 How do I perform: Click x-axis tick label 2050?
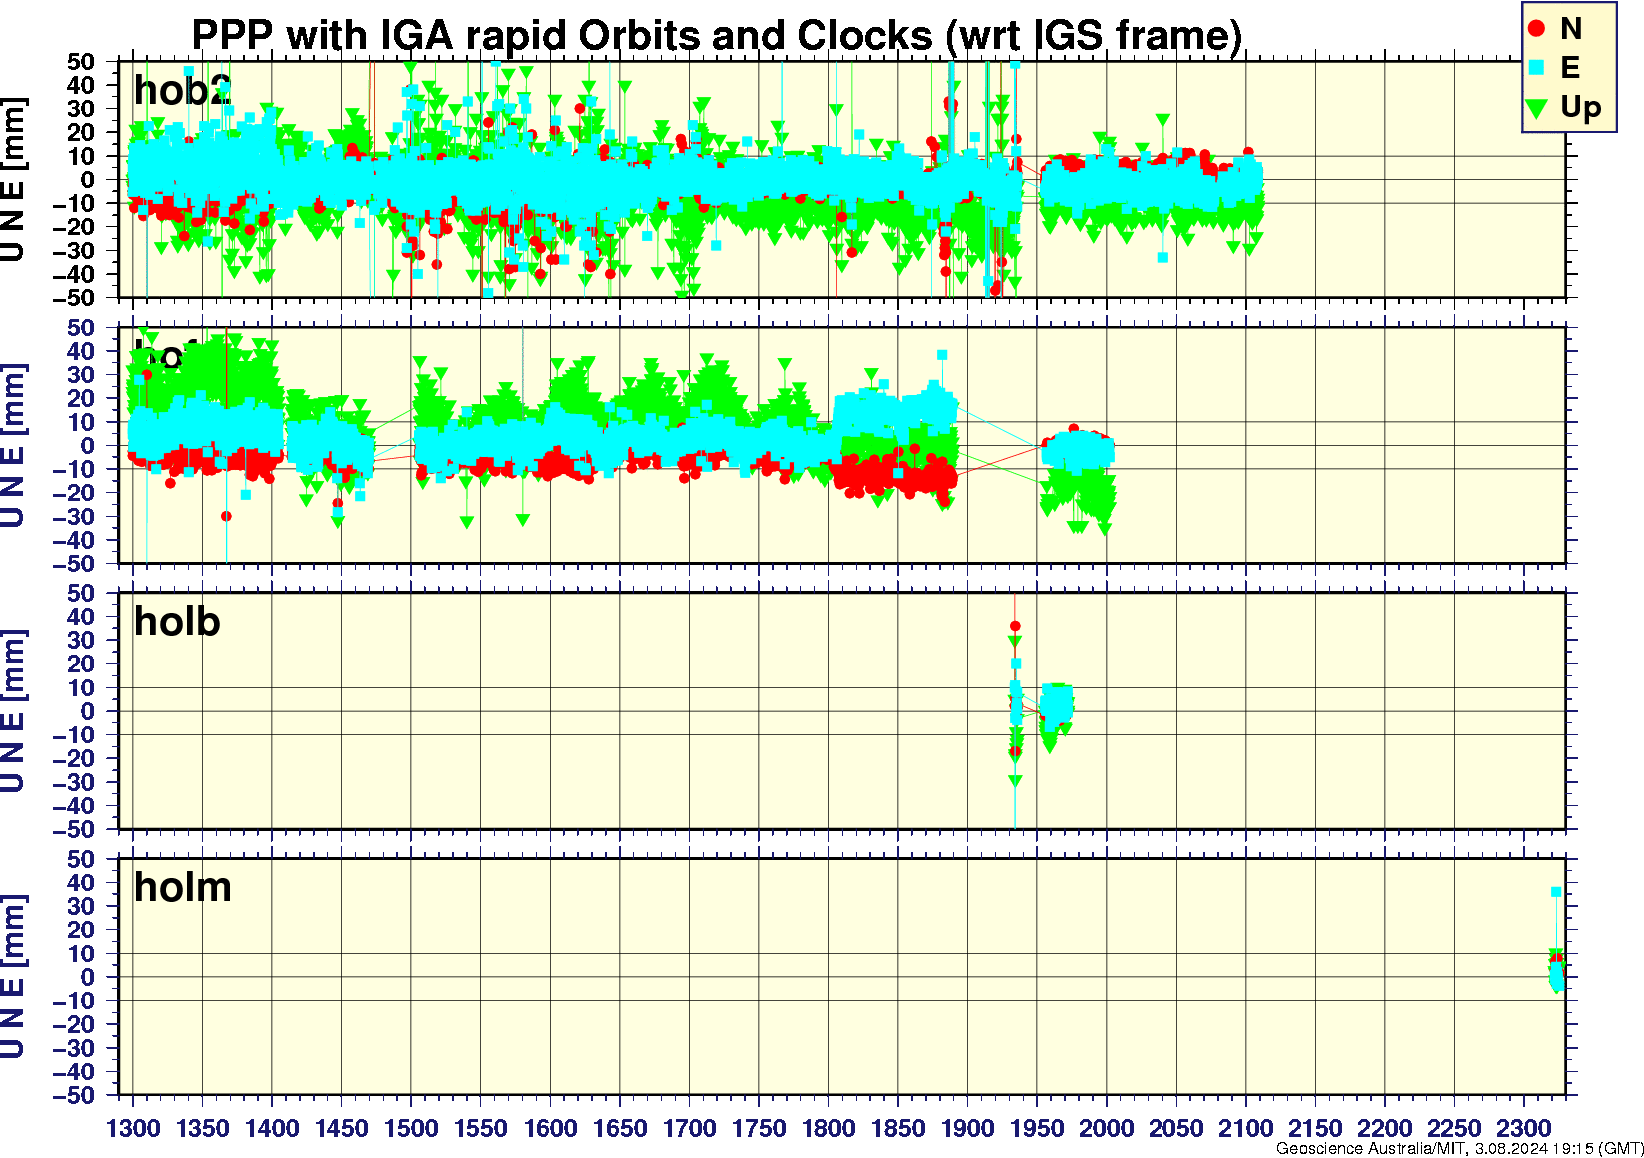click(1176, 1128)
